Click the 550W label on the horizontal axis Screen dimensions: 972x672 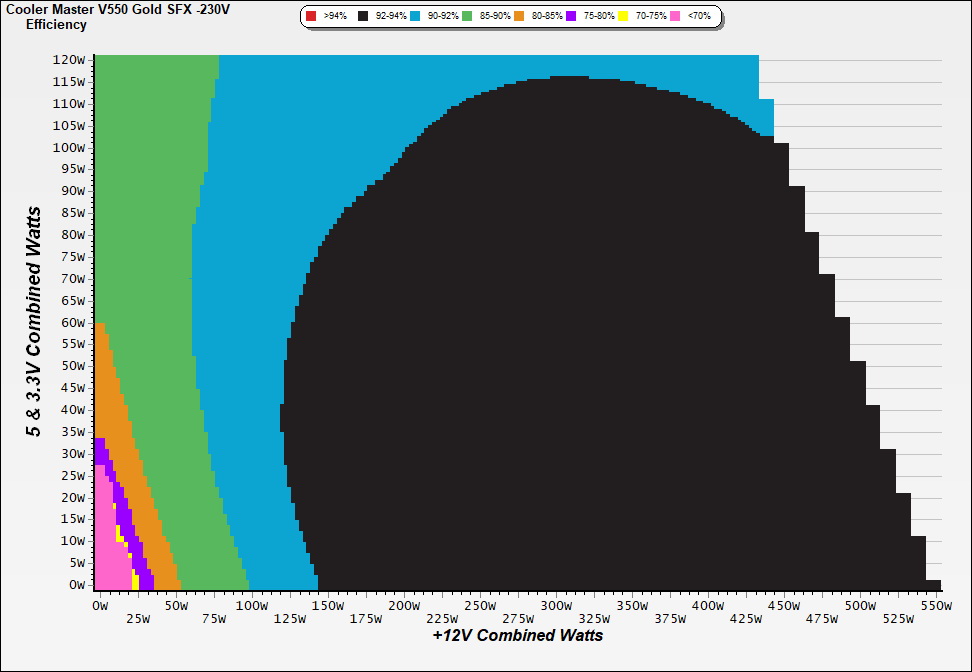(x=935, y=606)
